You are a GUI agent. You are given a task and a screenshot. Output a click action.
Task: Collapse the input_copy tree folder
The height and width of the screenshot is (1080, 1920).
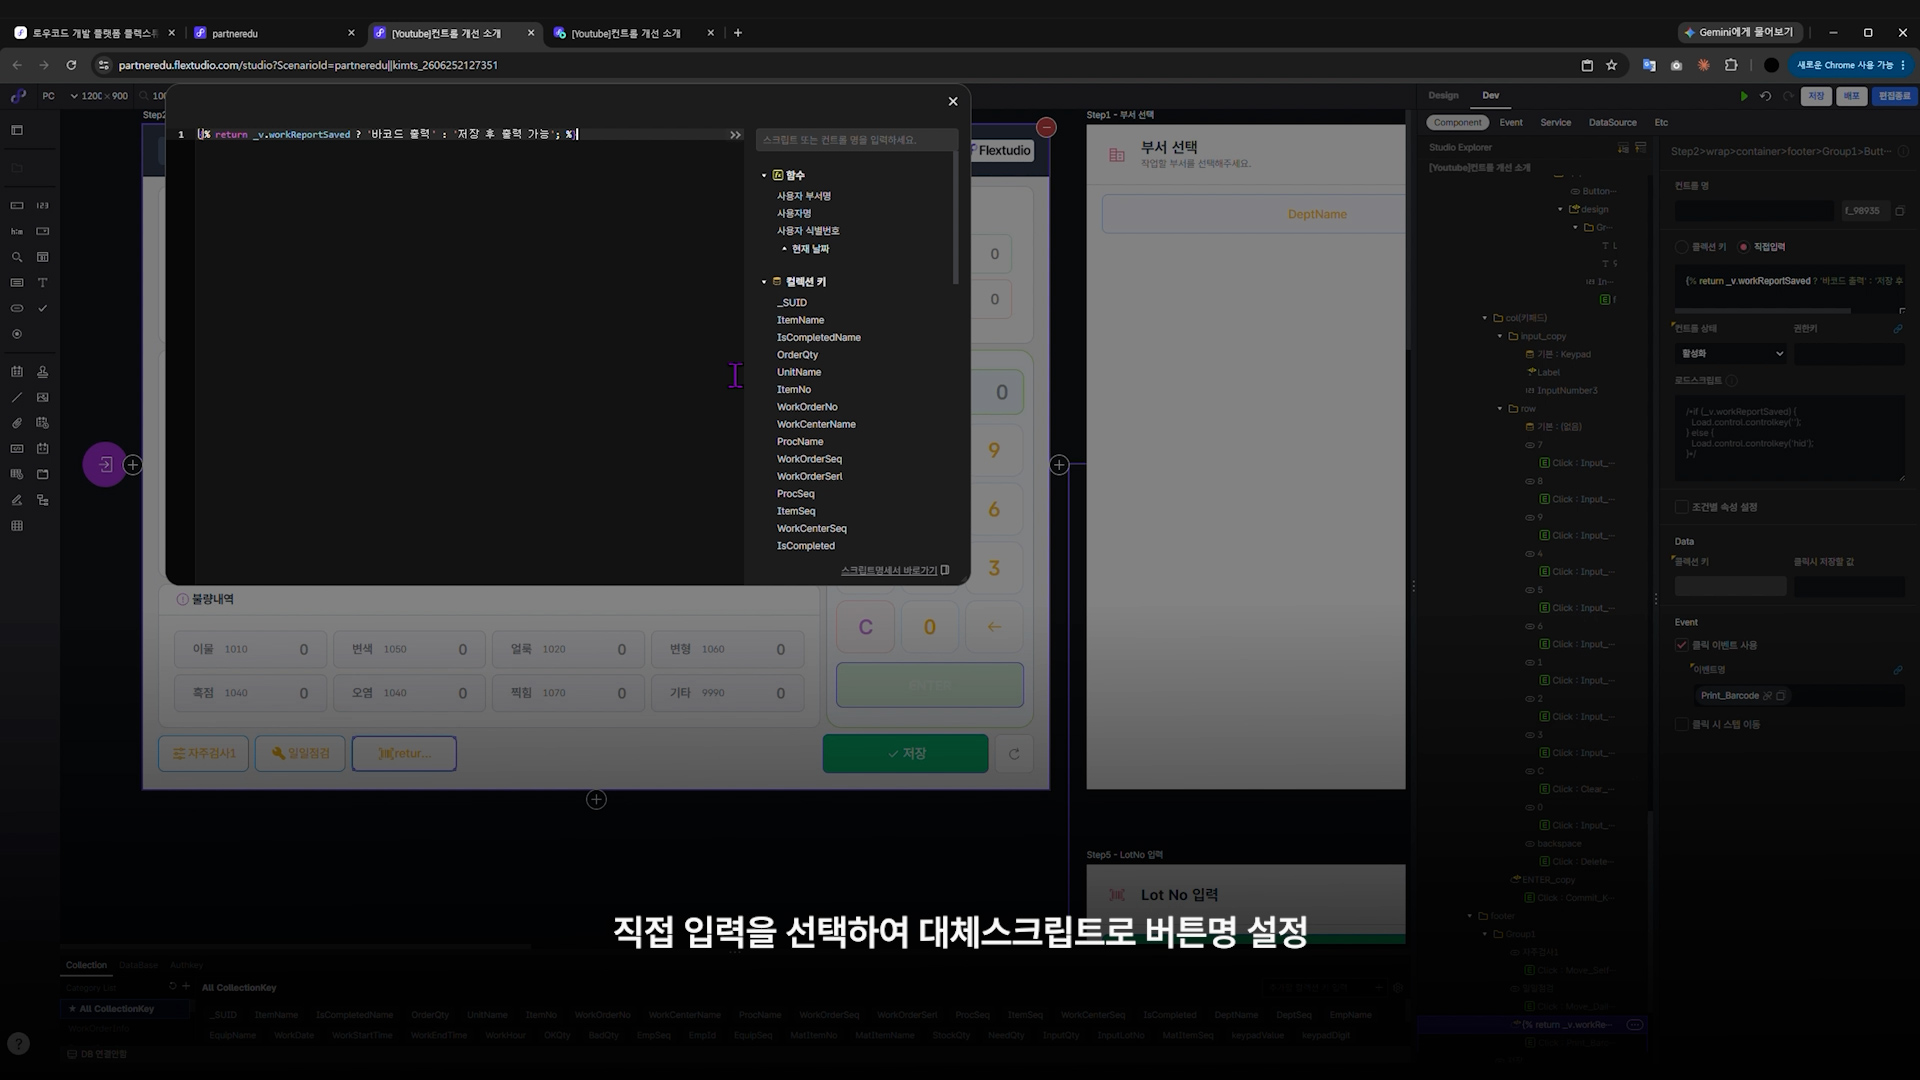1500,336
